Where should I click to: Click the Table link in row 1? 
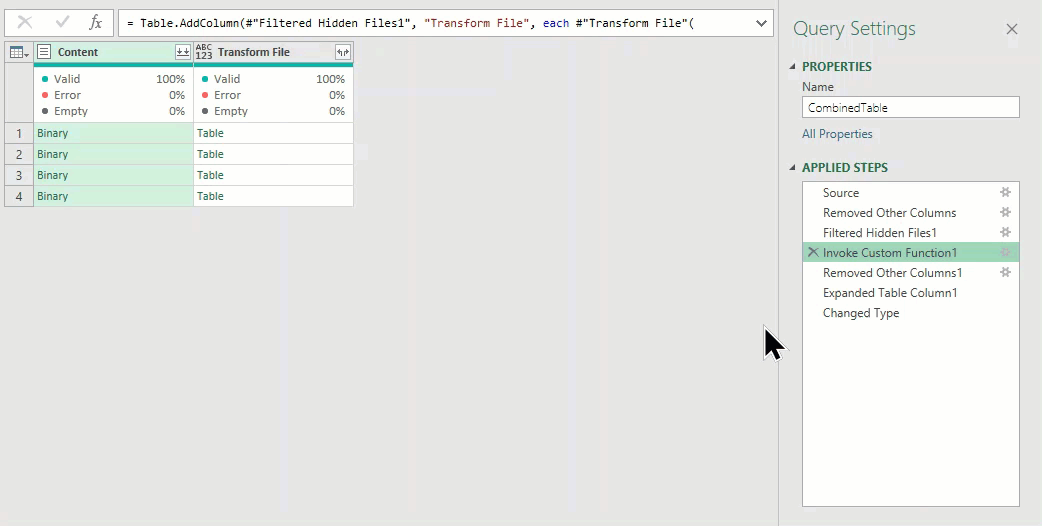click(x=210, y=133)
